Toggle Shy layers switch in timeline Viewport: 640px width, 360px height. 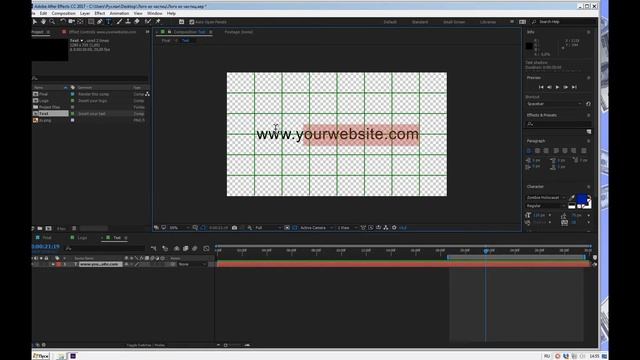pyautogui.click(x=176, y=248)
